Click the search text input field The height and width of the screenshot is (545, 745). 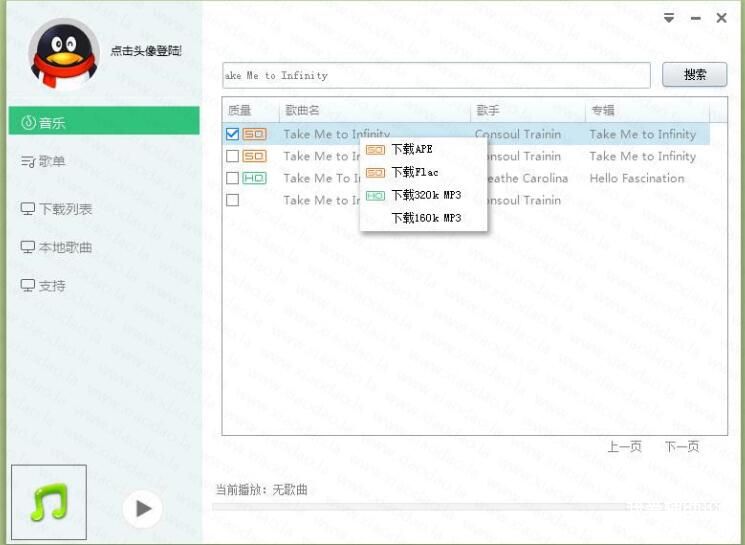coord(435,75)
